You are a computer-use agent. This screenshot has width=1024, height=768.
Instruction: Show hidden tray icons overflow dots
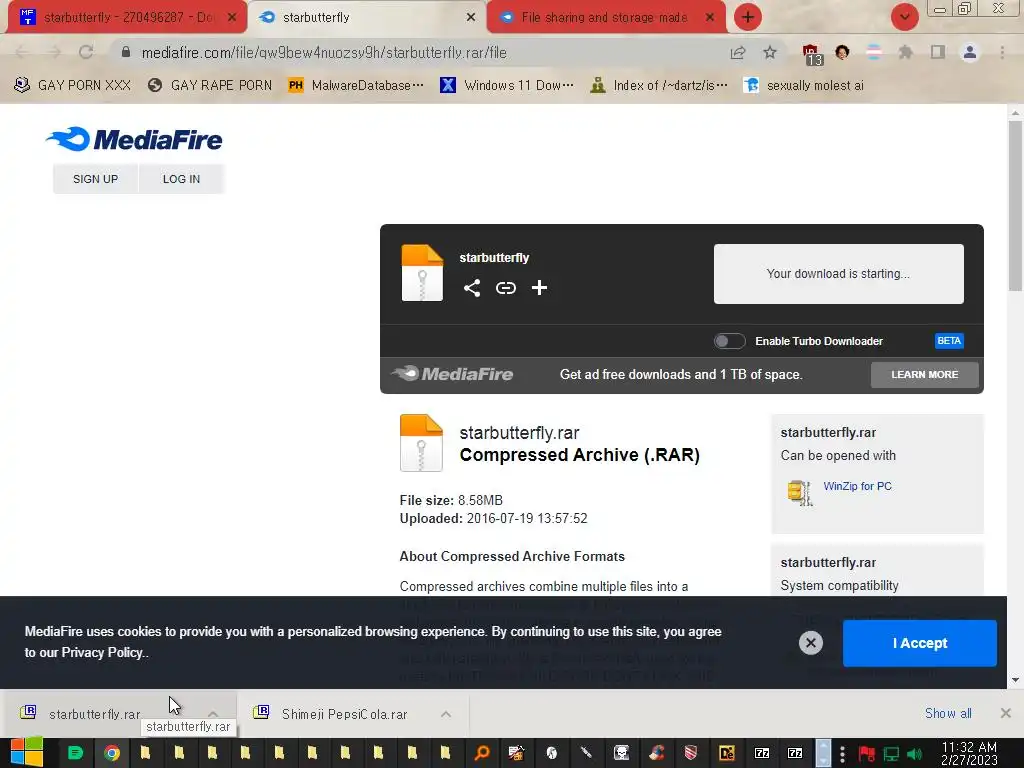[842, 754]
